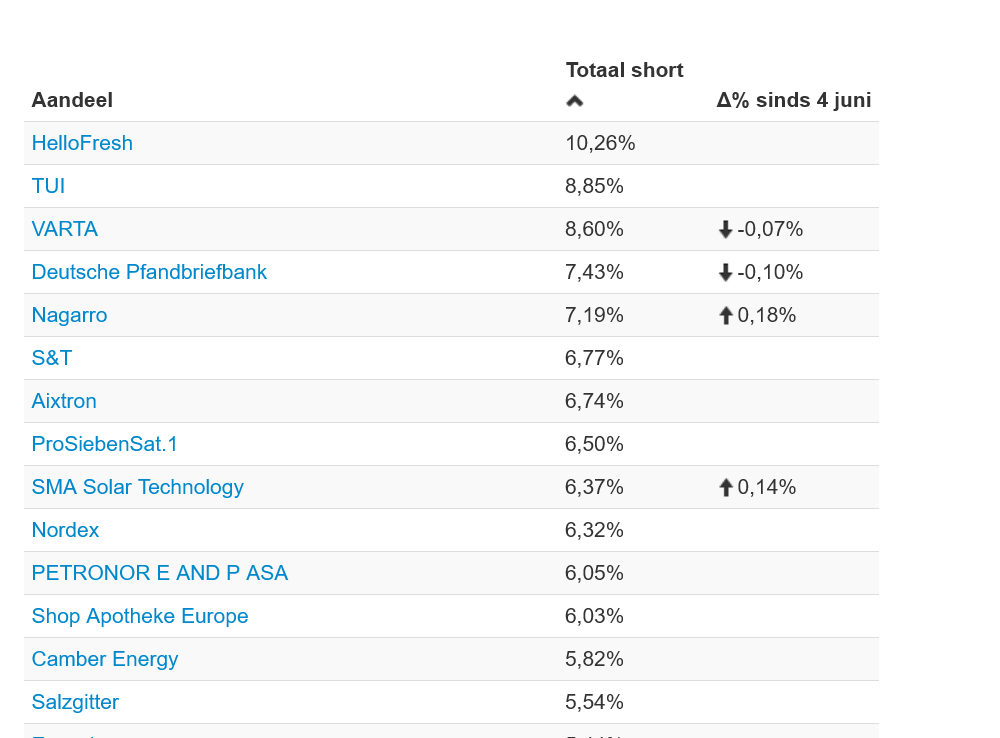Click the up arrow icon beside SMA Solar's 0,14%
The height and width of the screenshot is (738, 1000).
pos(726,488)
